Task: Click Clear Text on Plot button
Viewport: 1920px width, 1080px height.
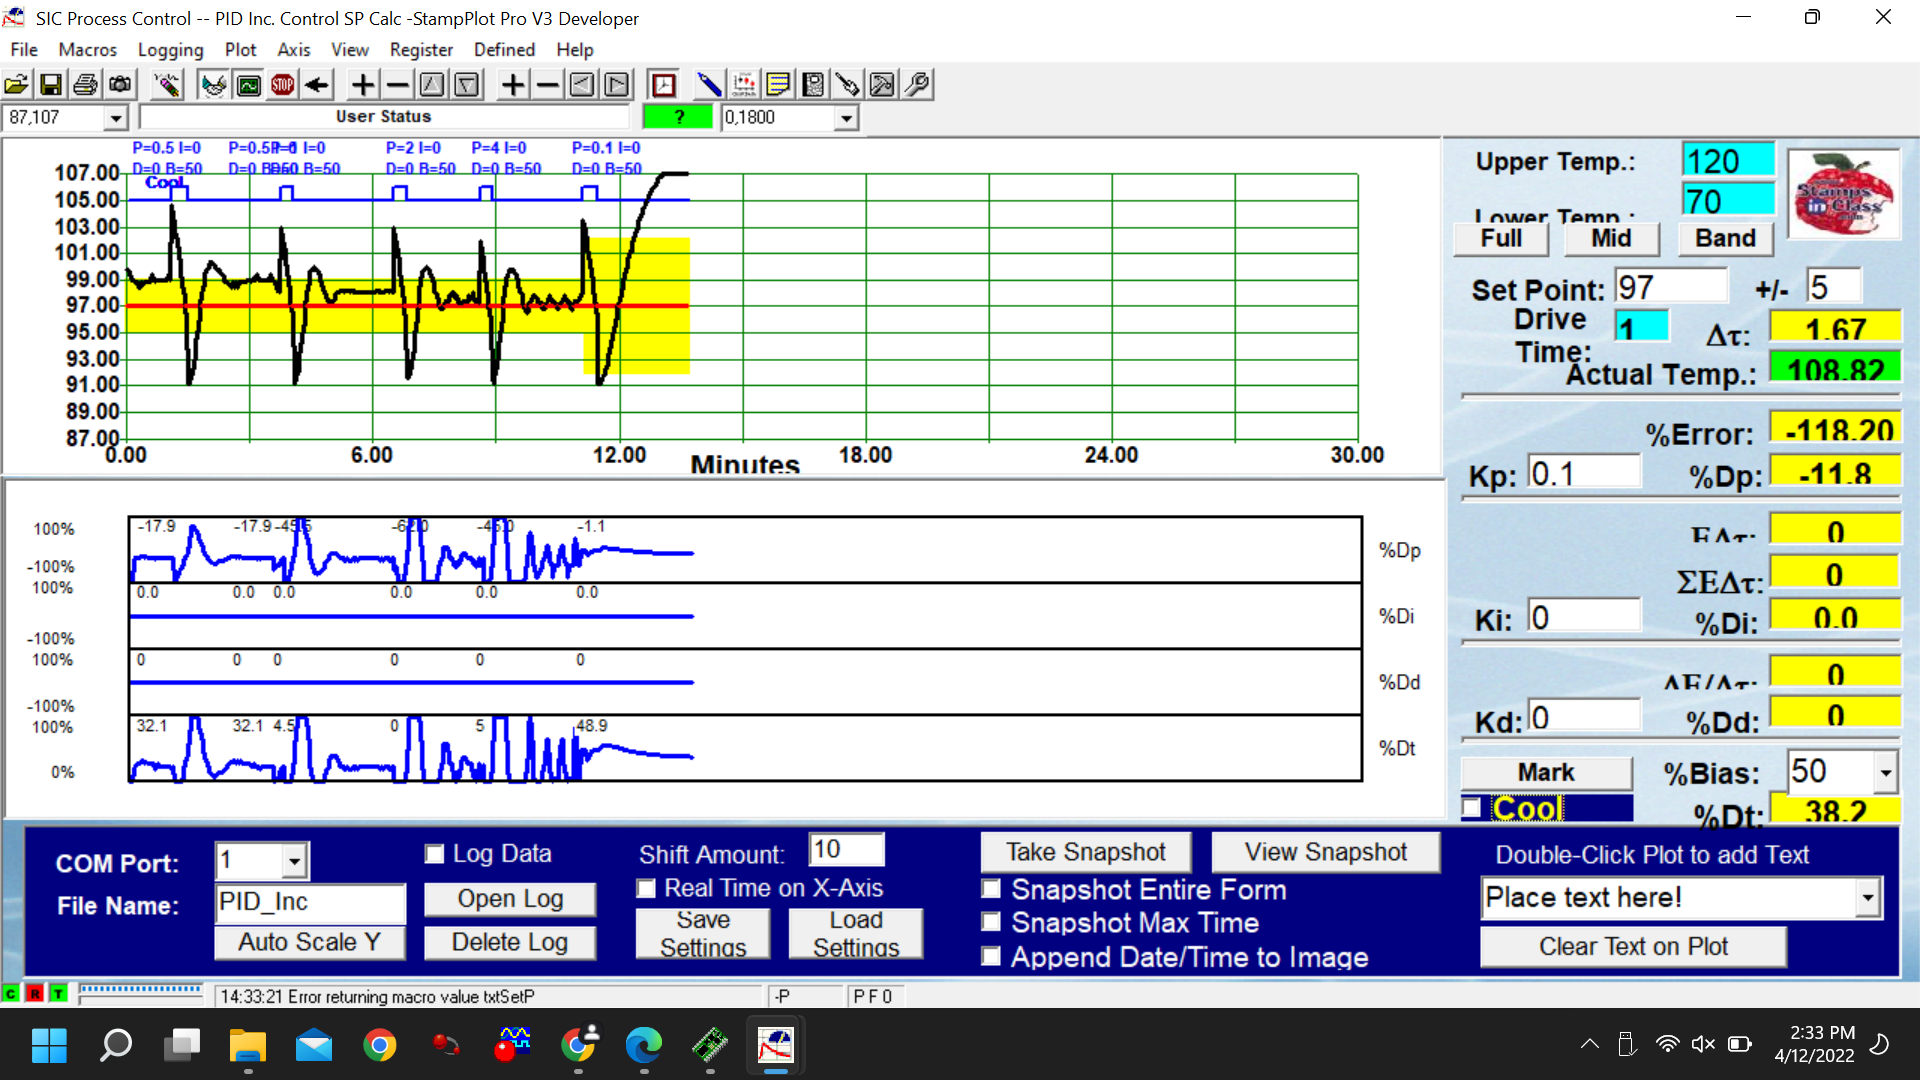Action: [1633, 947]
